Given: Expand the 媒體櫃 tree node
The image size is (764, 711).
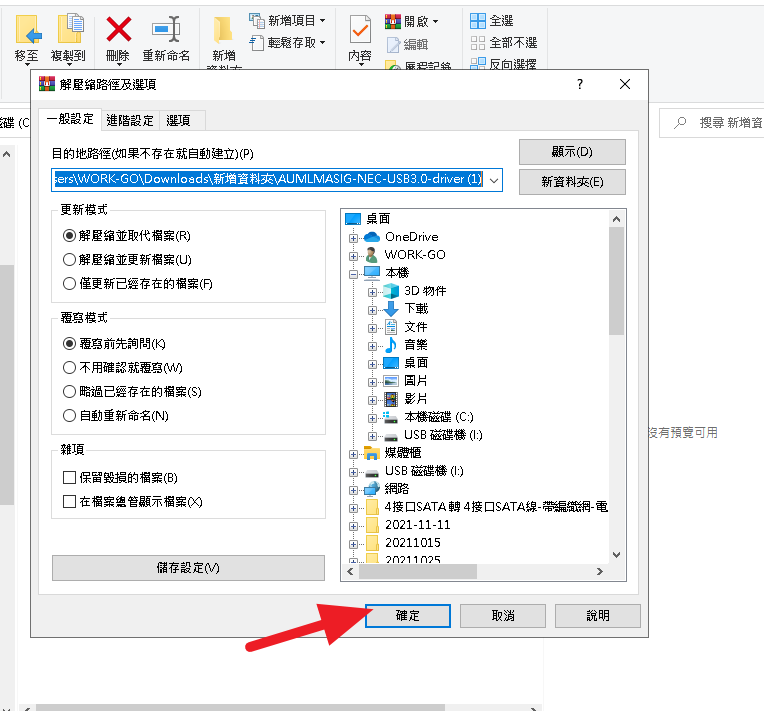Looking at the screenshot, I should (x=353, y=455).
